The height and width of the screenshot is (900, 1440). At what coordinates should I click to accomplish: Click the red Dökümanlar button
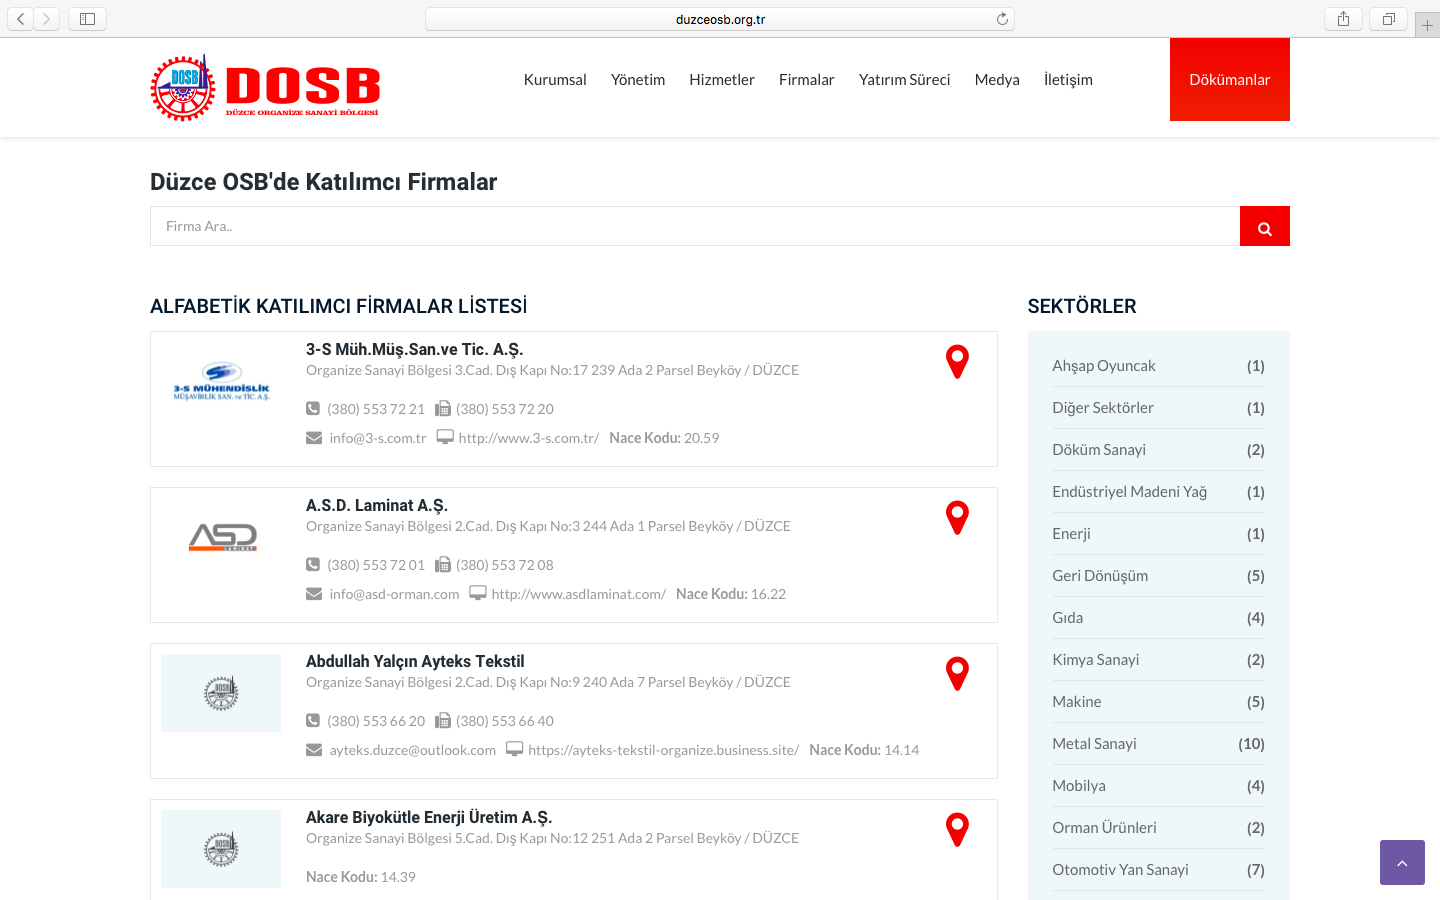coord(1230,80)
